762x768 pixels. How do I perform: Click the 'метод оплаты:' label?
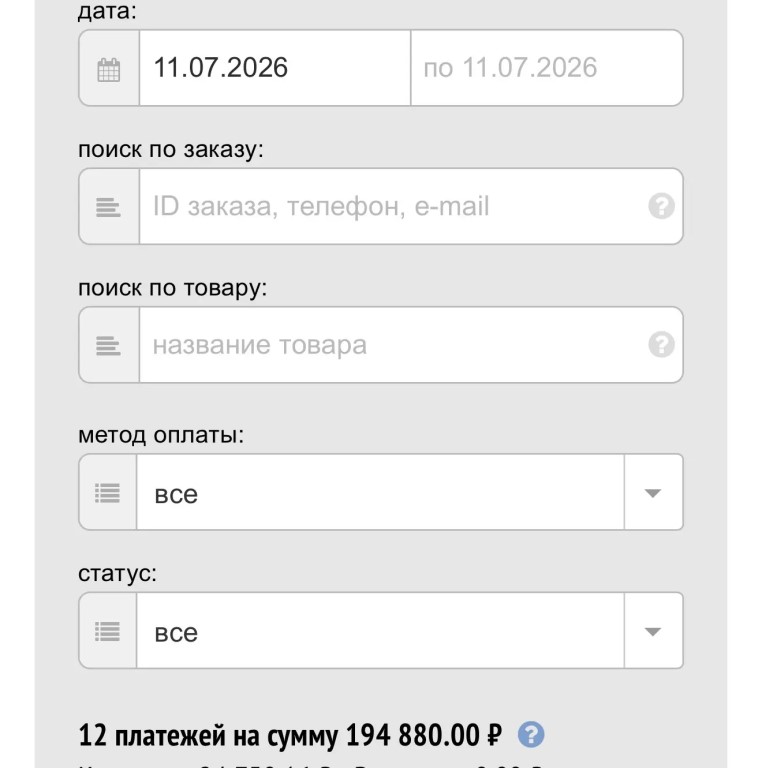click(x=161, y=435)
